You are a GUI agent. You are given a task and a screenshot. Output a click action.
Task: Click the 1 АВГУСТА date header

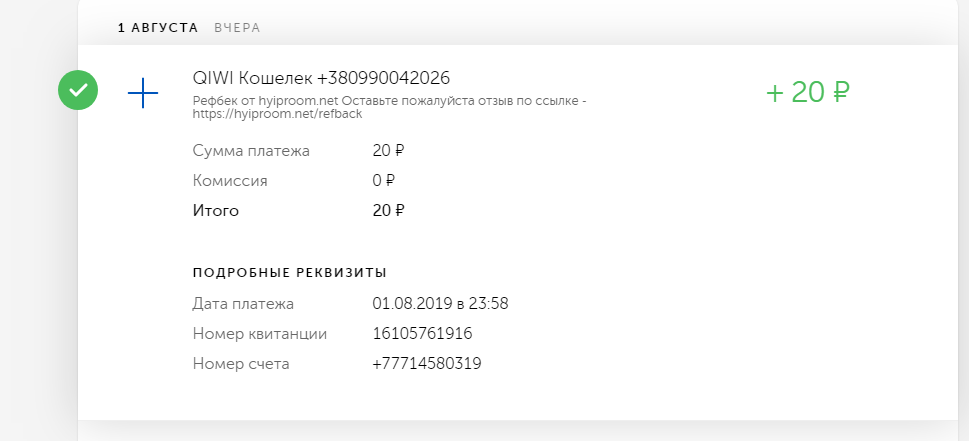click(x=158, y=28)
